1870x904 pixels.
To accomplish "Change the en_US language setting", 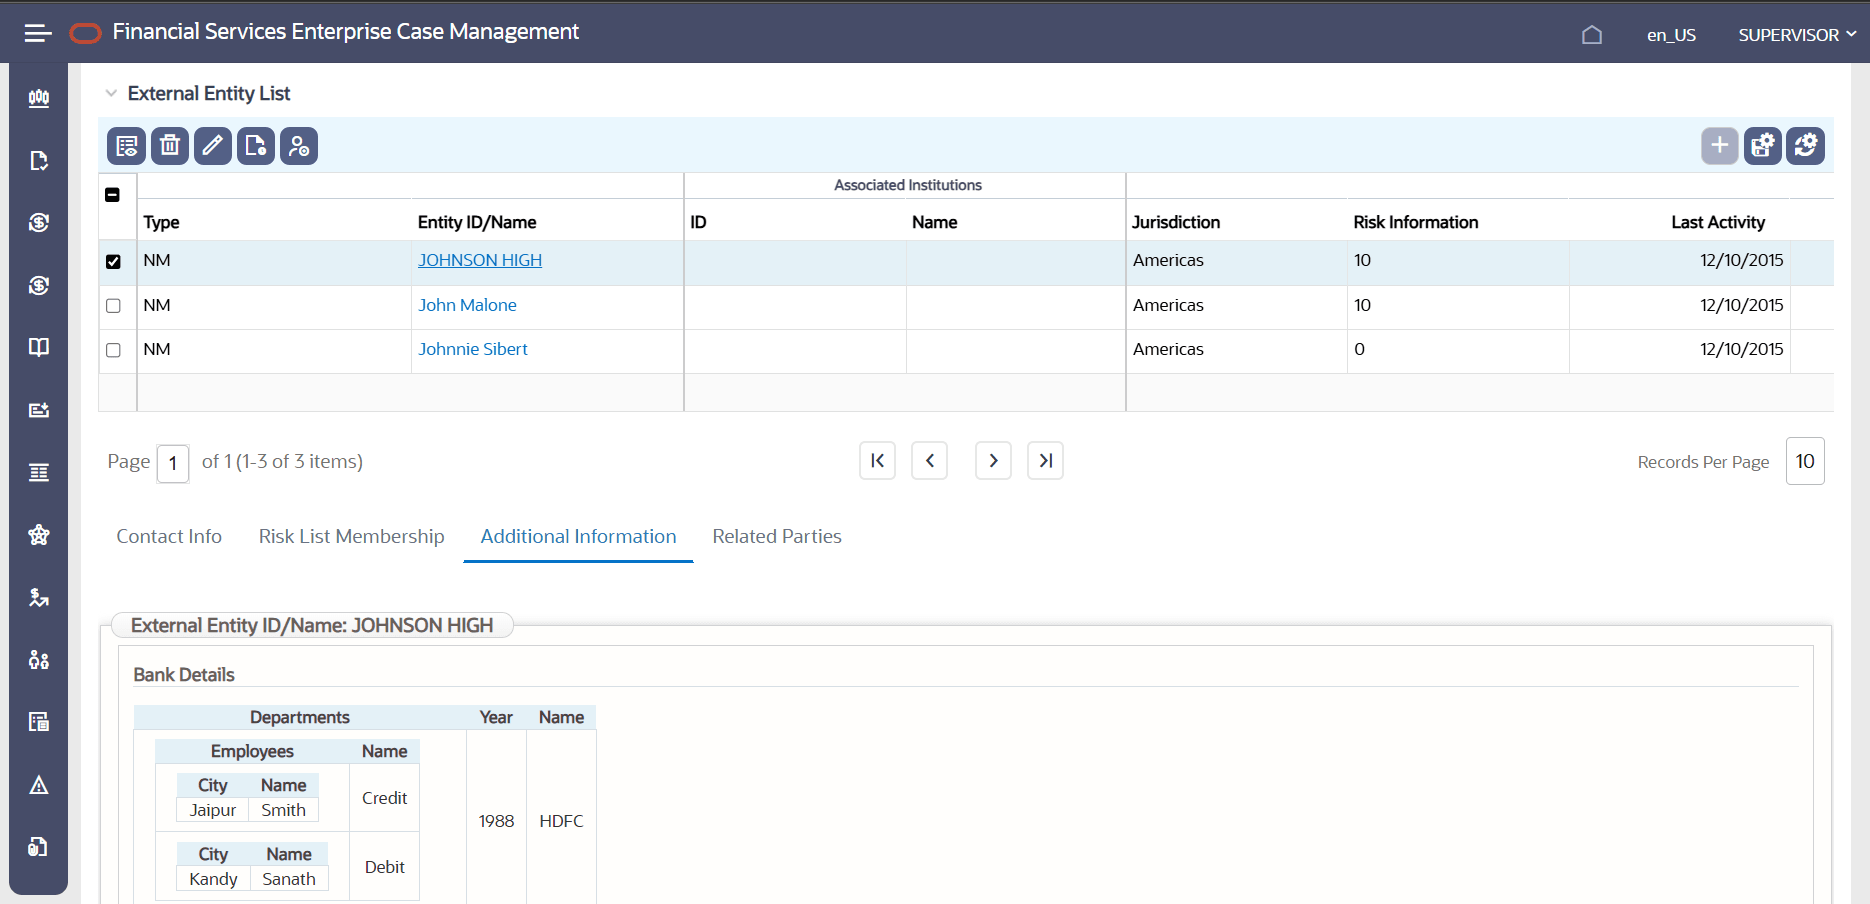I will coord(1672,35).
